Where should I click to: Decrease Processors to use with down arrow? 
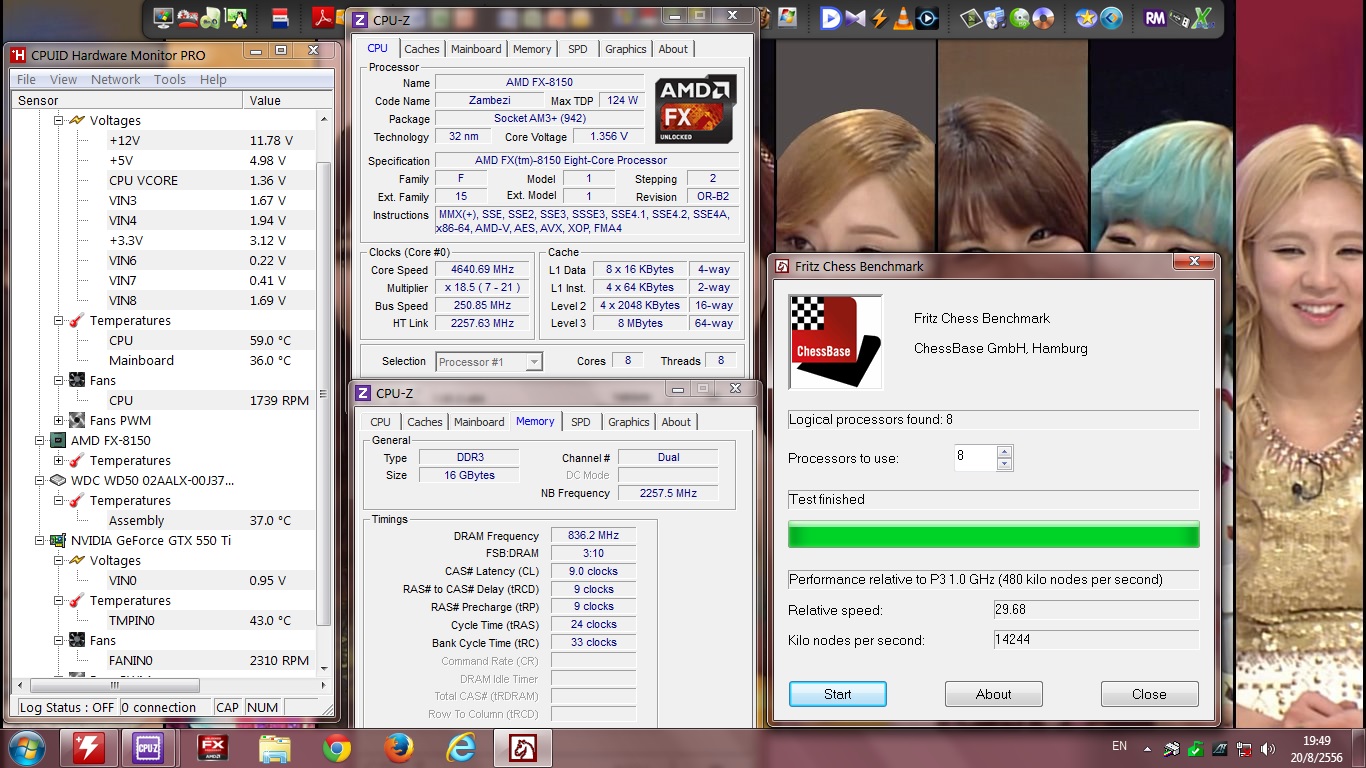point(1005,465)
